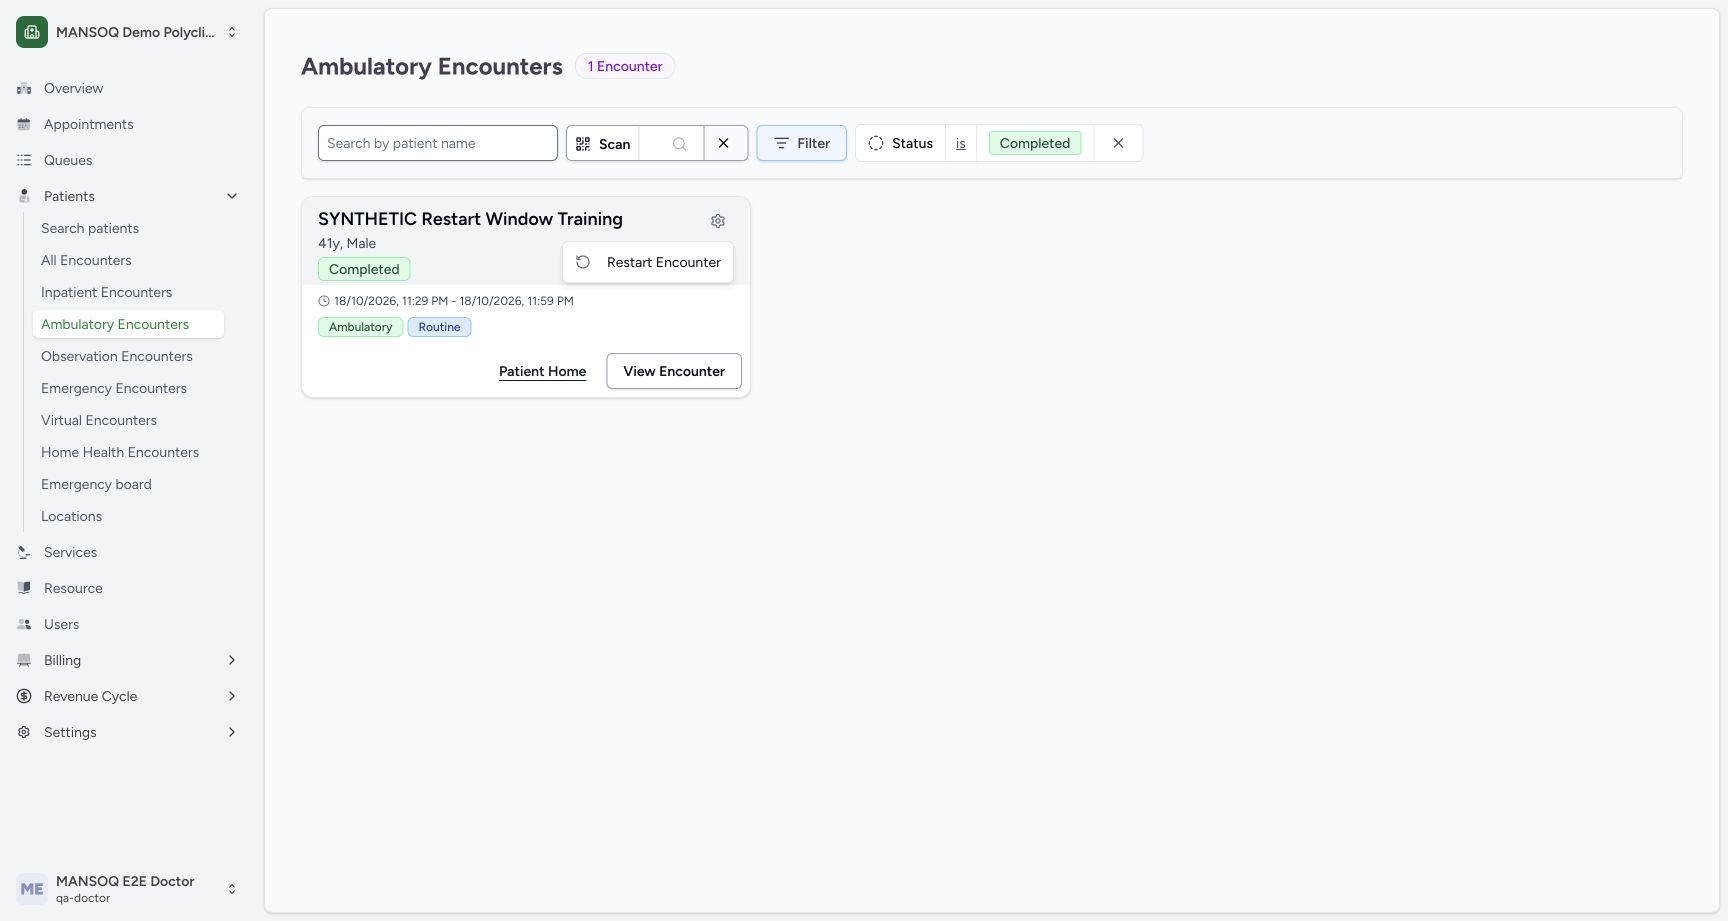Click the Queues list icon
Viewport: 1728px width, 921px height.
[x=24, y=161]
